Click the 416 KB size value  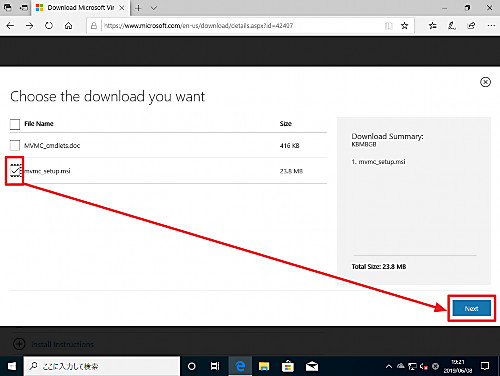[289, 146]
